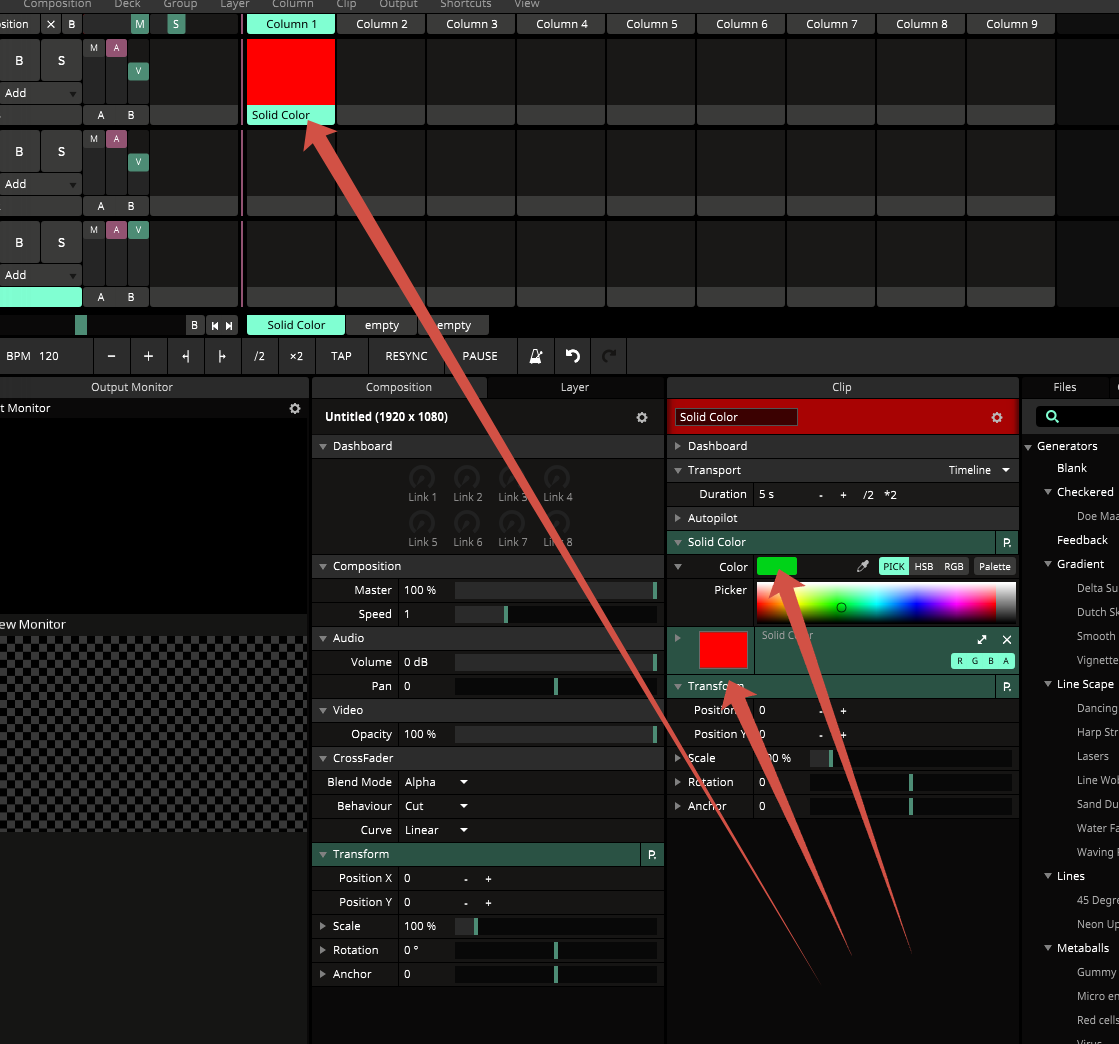Toggle the R channel on clip preview
The height and width of the screenshot is (1044, 1119).
[960, 661]
